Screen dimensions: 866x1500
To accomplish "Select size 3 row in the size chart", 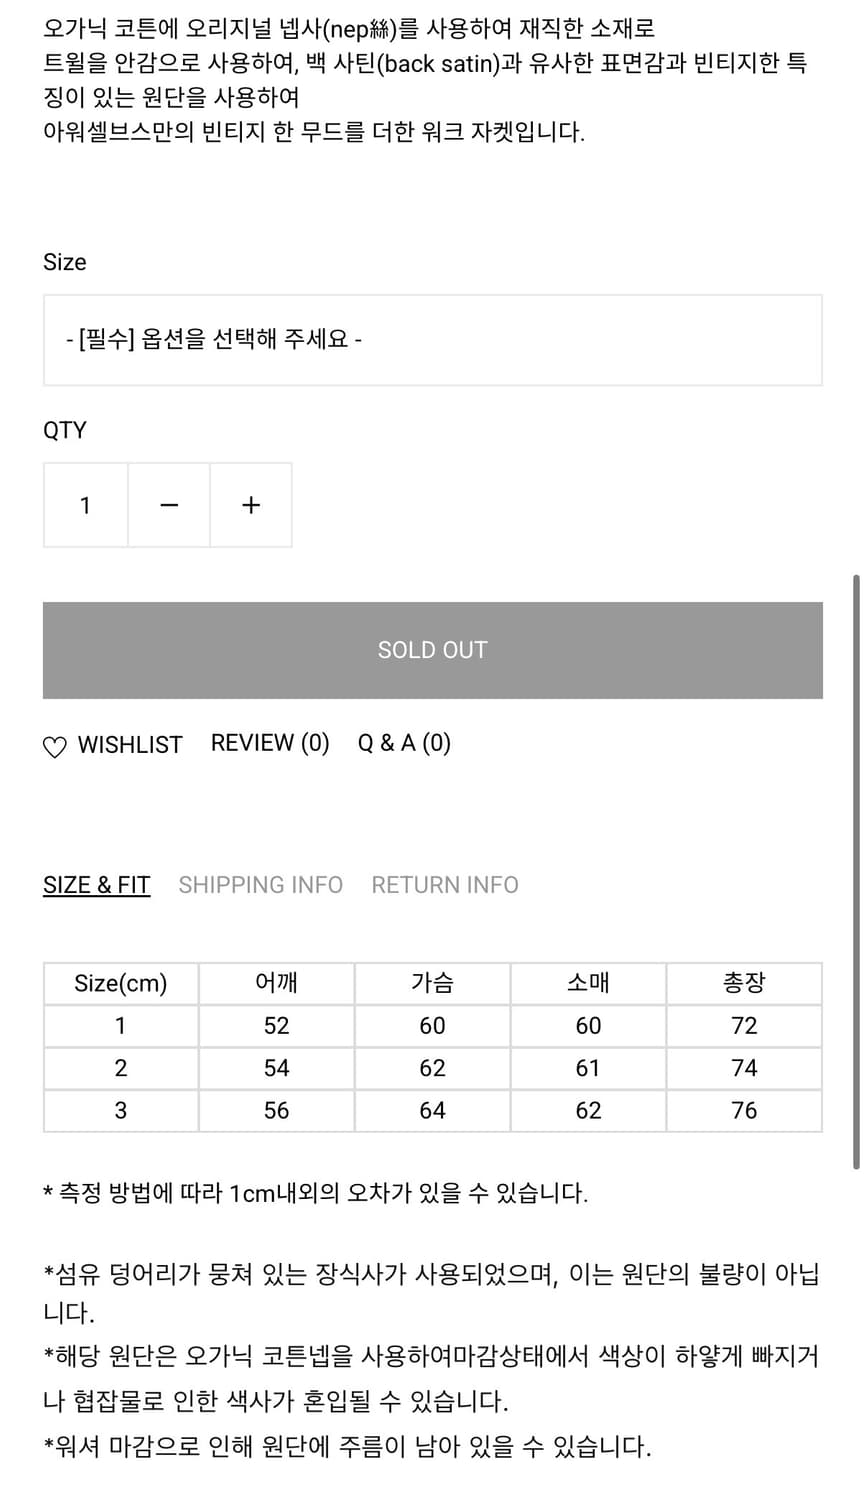I will point(120,1110).
